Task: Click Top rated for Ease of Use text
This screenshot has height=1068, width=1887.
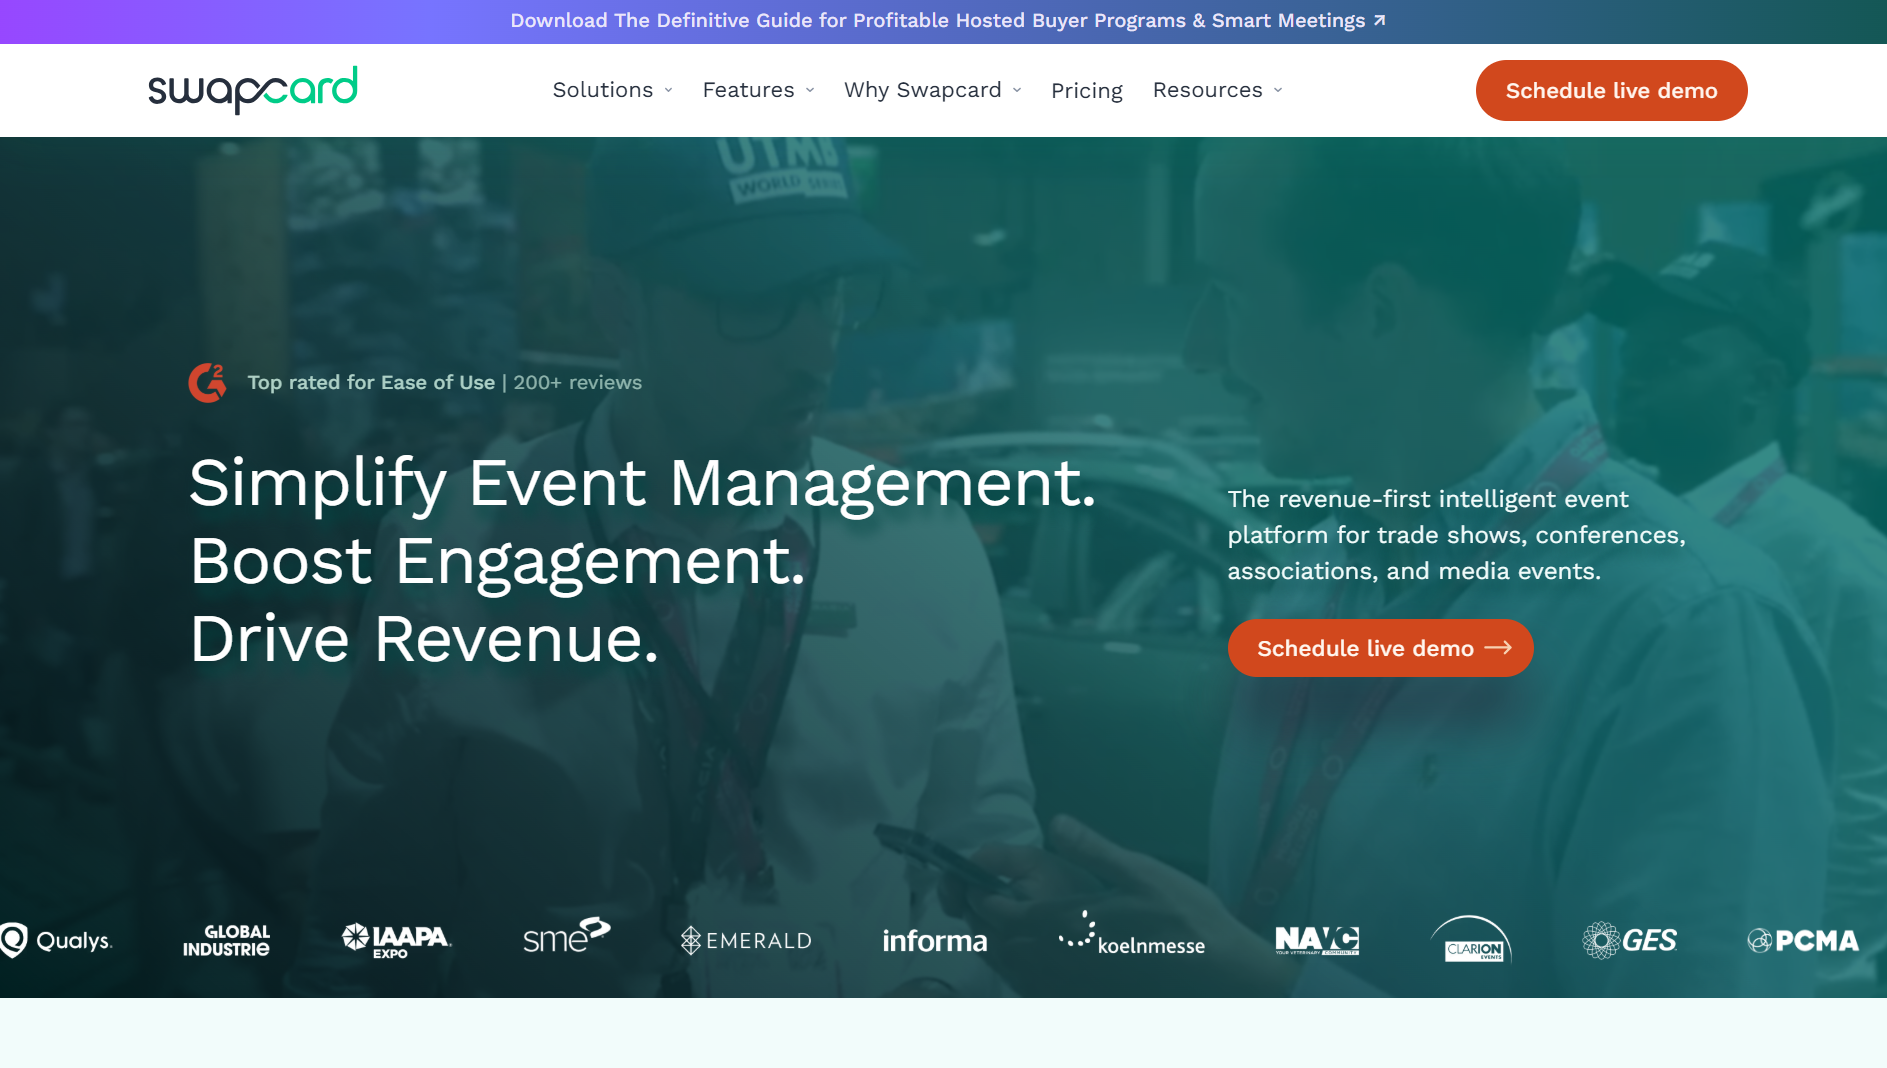Action: click(x=371, y=383)
